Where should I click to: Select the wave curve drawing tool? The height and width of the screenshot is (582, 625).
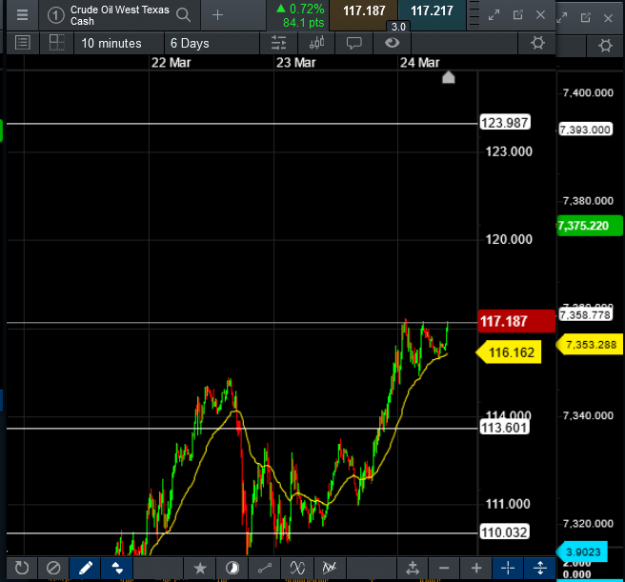pyautogui.click(x=297, y=568)
